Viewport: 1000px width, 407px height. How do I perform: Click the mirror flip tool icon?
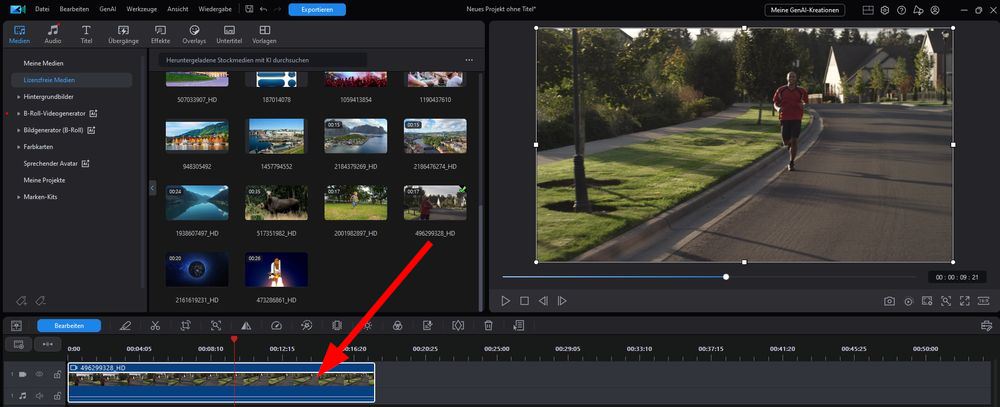(x=246, y=325)
